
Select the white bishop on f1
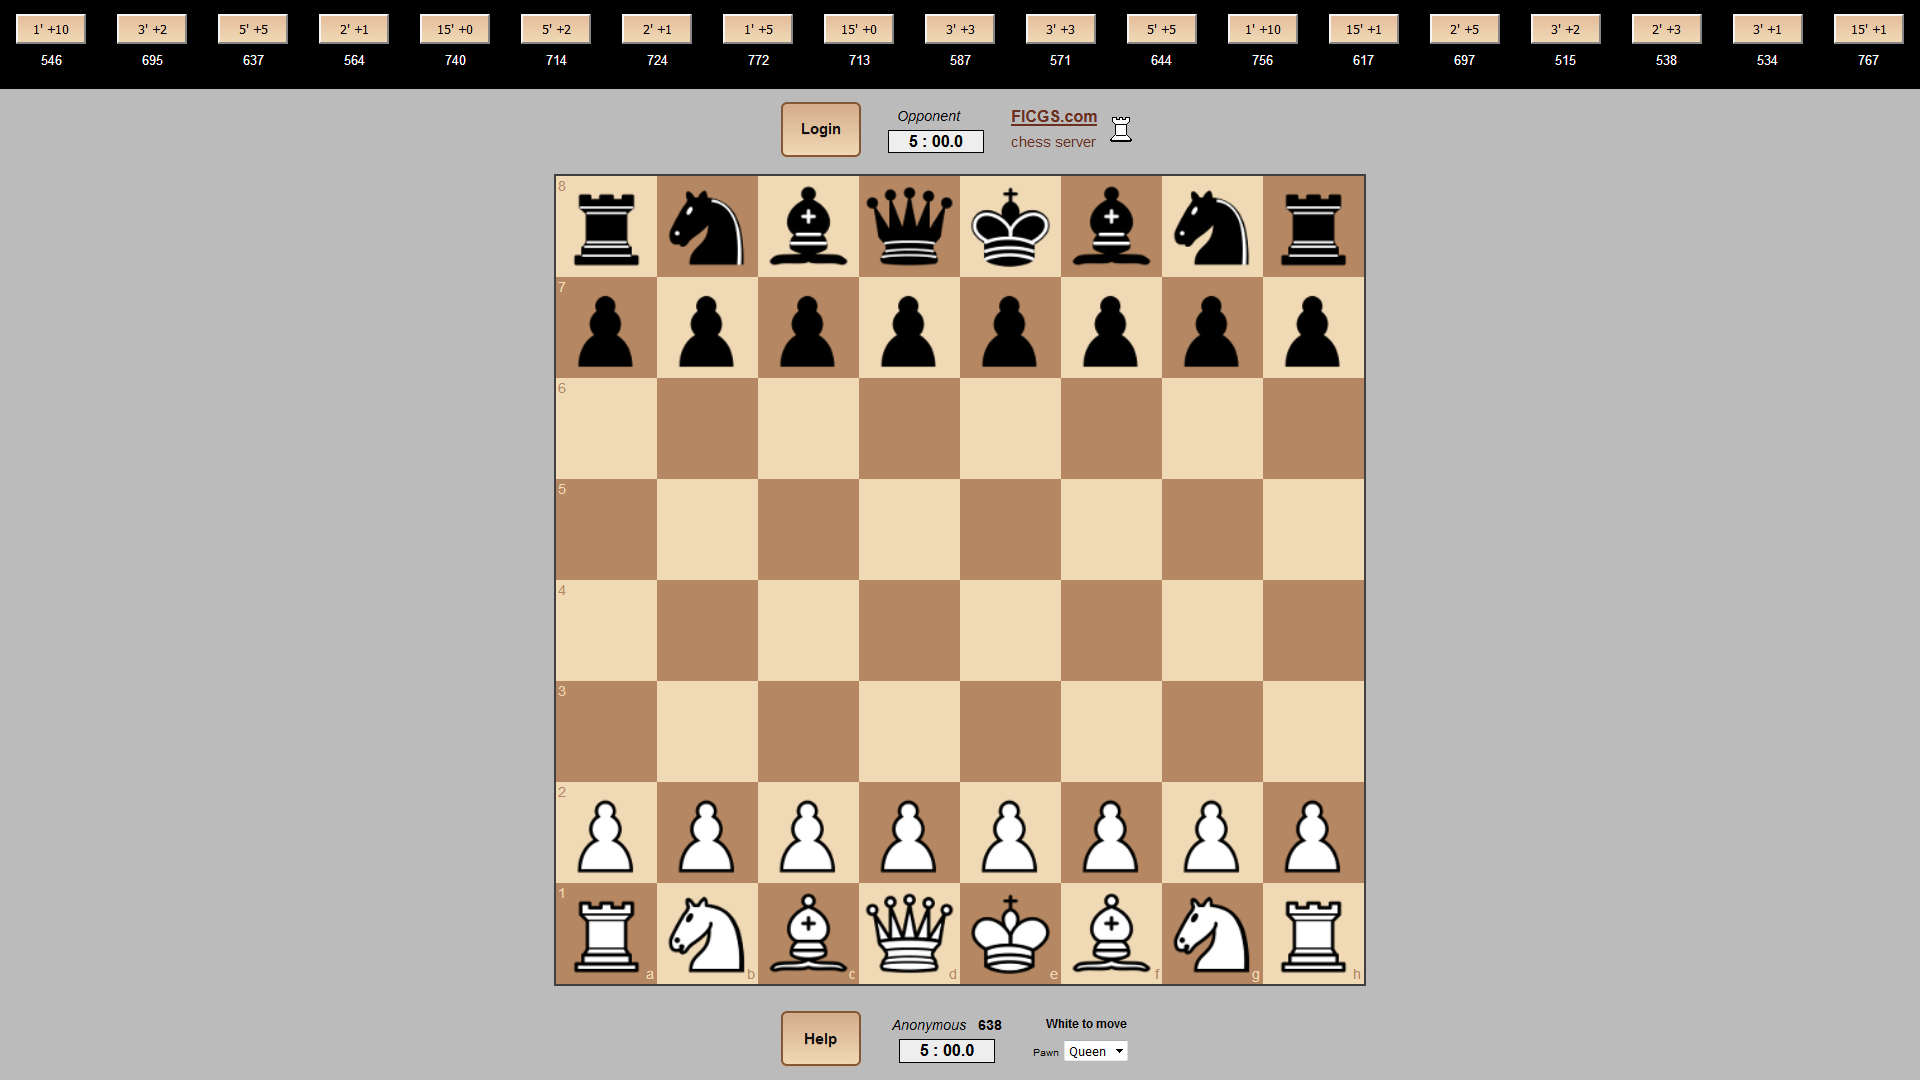click(x=1111, y=935)
